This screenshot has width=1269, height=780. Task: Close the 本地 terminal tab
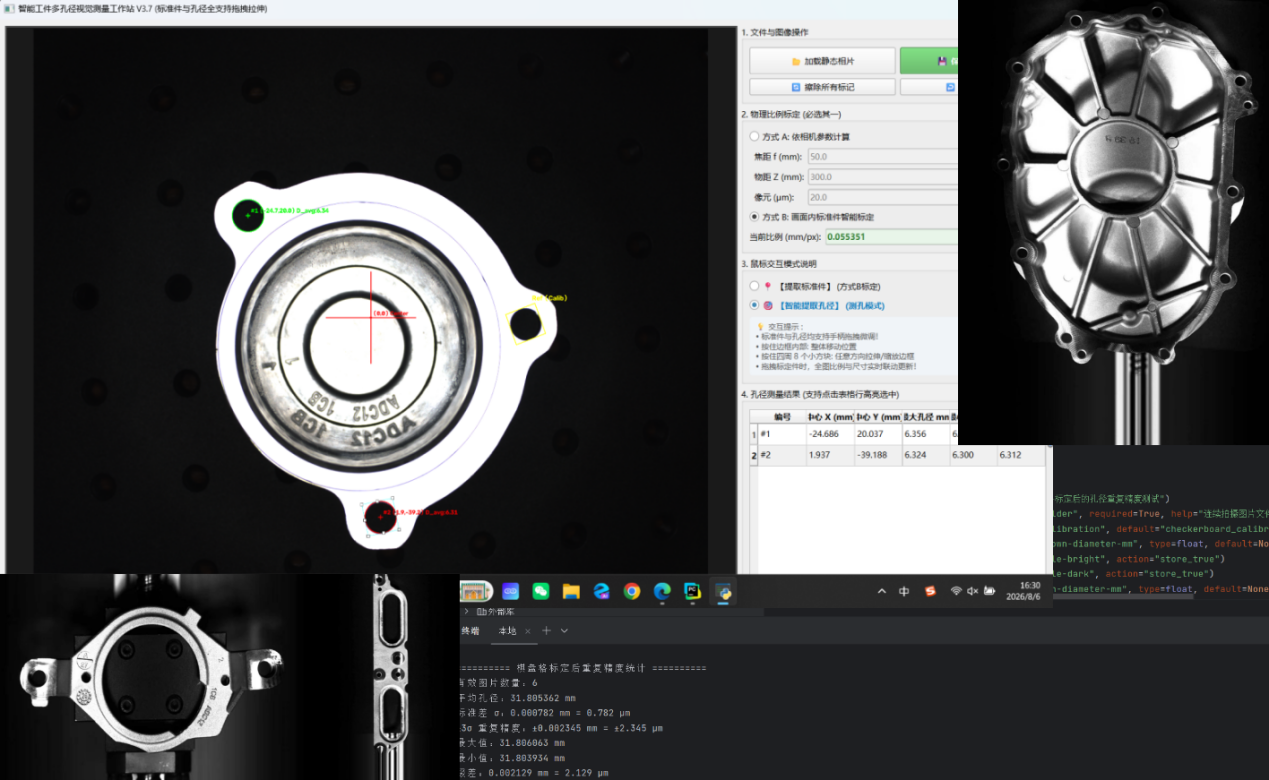[x=528, y=632]
